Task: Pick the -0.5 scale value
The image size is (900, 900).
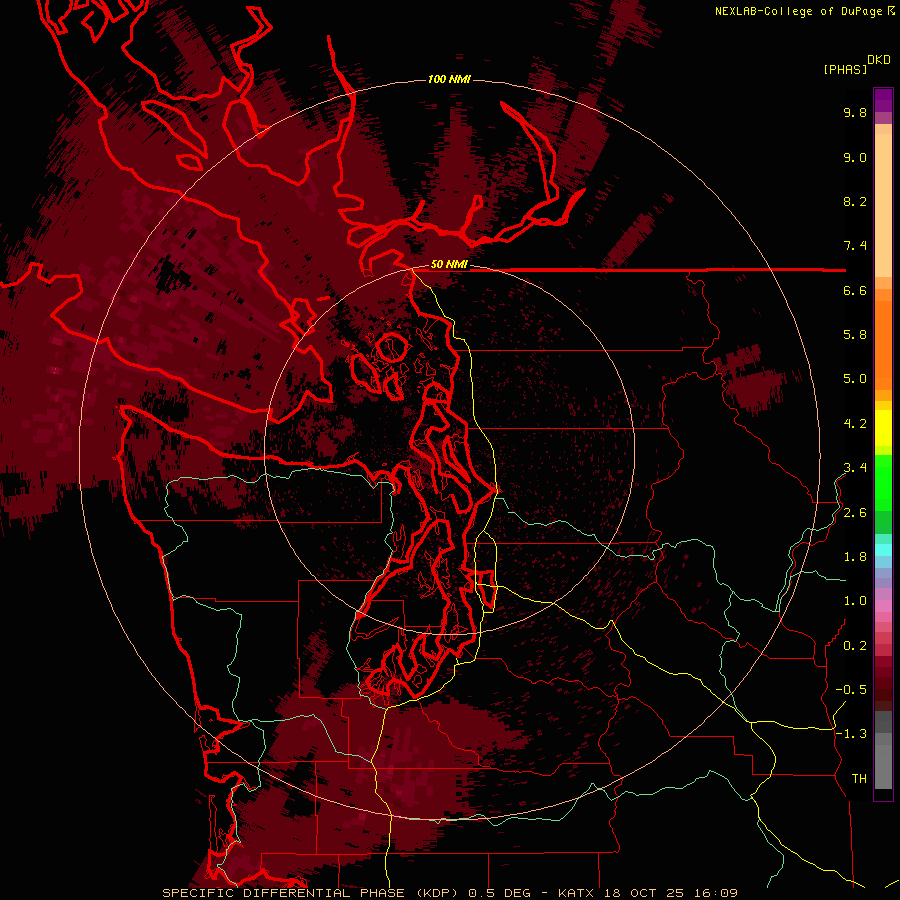Action: coord(851,690)
